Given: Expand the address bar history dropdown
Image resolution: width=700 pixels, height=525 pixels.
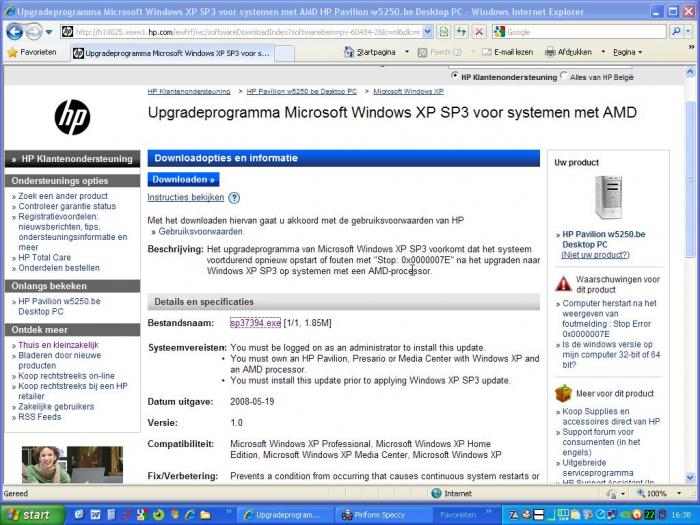Looking at the screenshot, I should [x=428, y=32].
